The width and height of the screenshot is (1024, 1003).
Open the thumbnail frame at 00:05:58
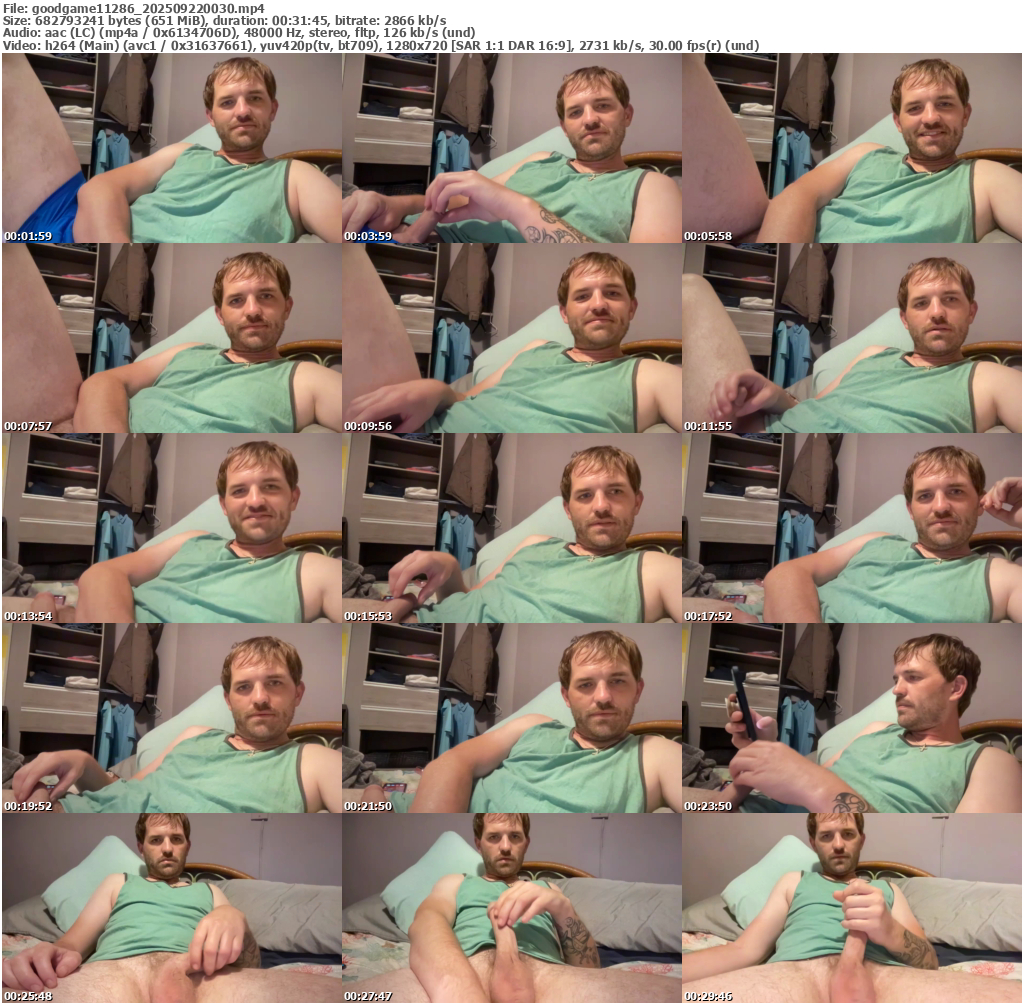[852, 148]
